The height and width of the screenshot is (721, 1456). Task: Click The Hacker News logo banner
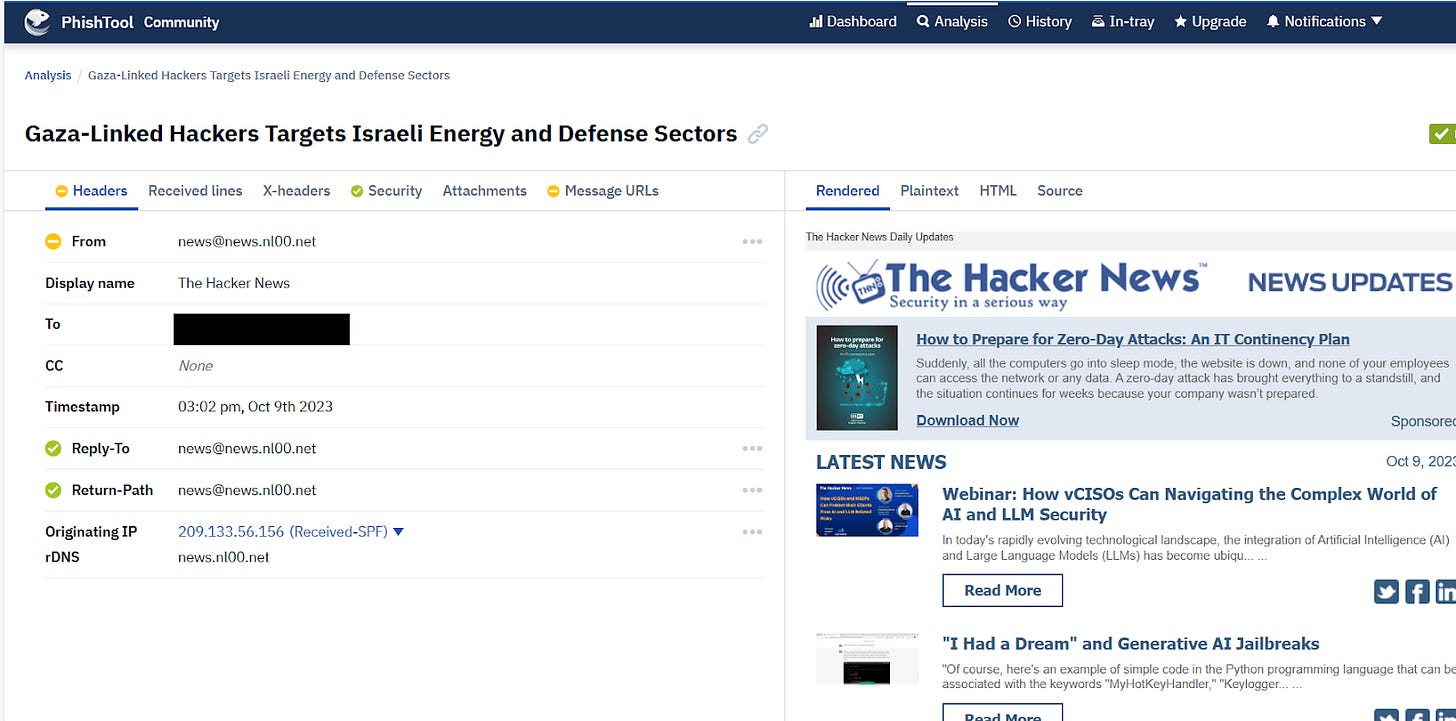[x=1010, y=284]
